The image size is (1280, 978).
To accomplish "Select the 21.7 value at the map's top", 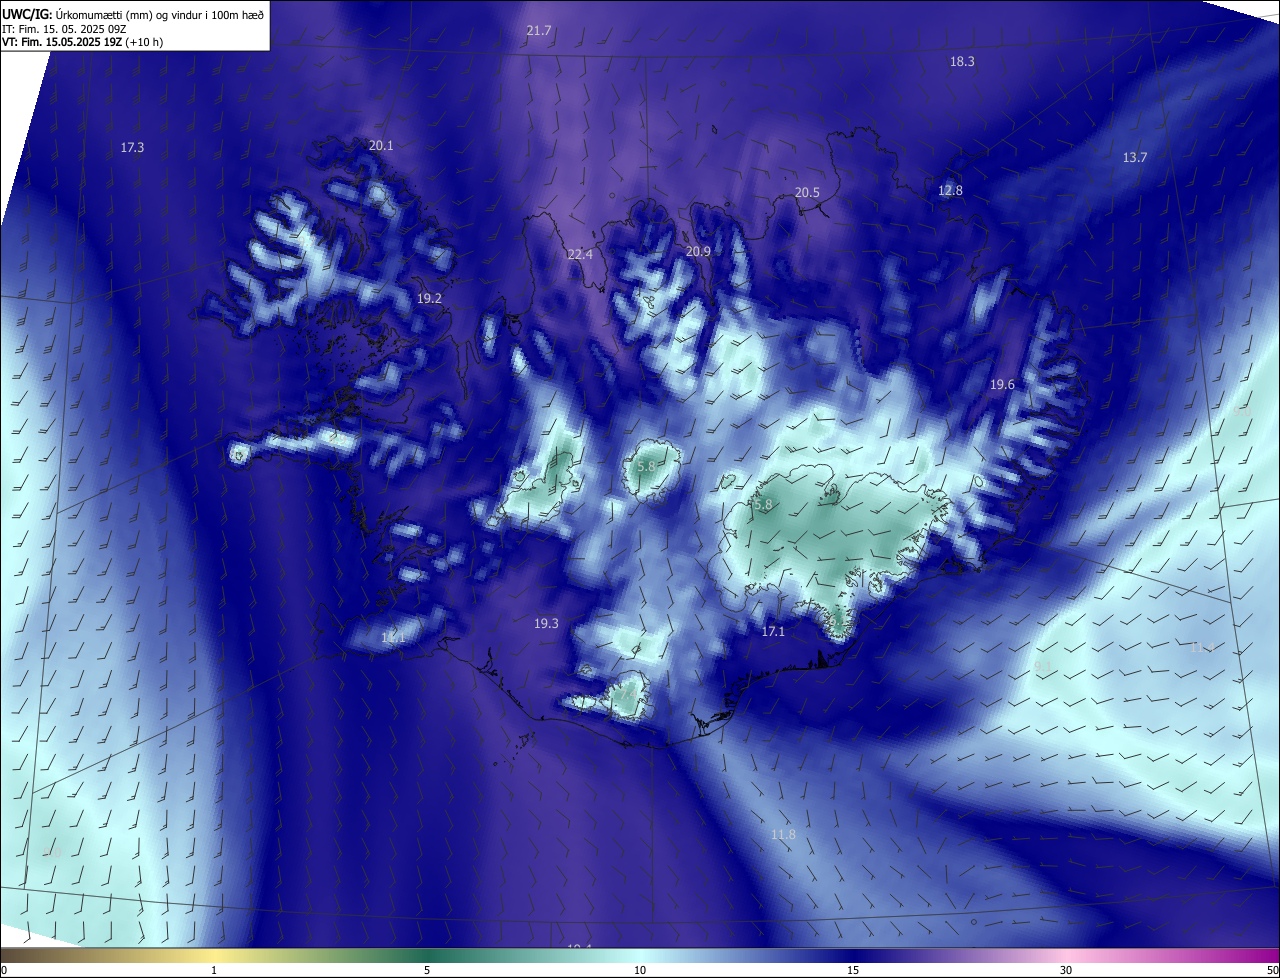I will [539, 31].
